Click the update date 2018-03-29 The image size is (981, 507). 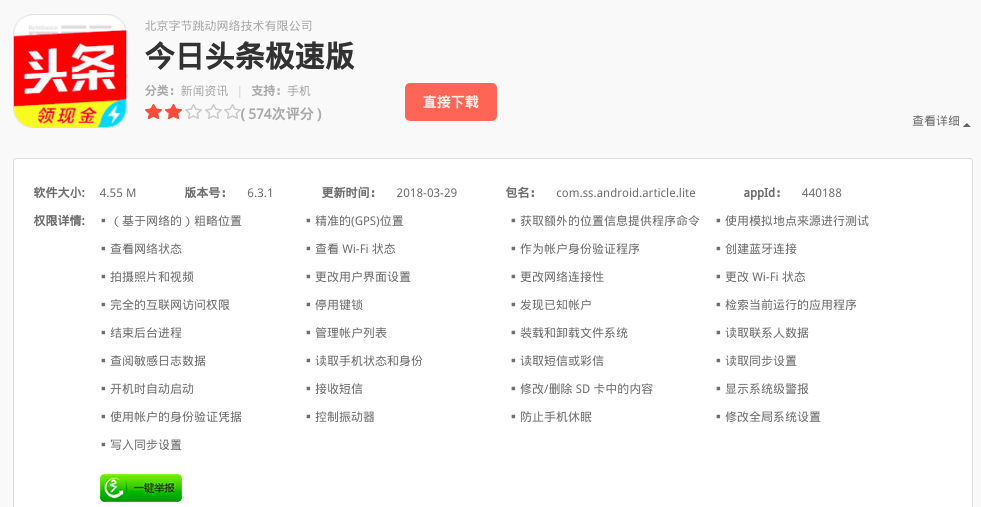point(427,193)
